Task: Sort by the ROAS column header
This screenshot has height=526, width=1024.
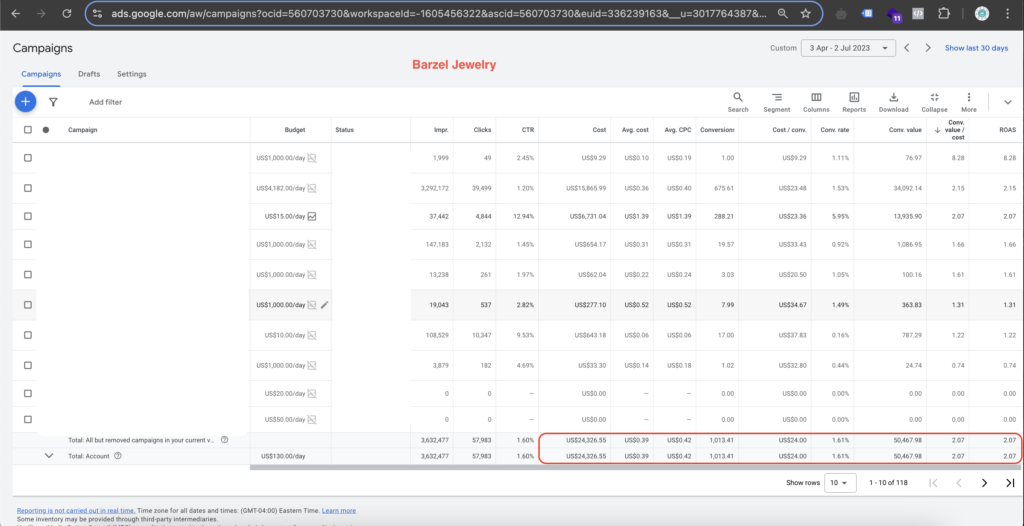Action: 1007,129
